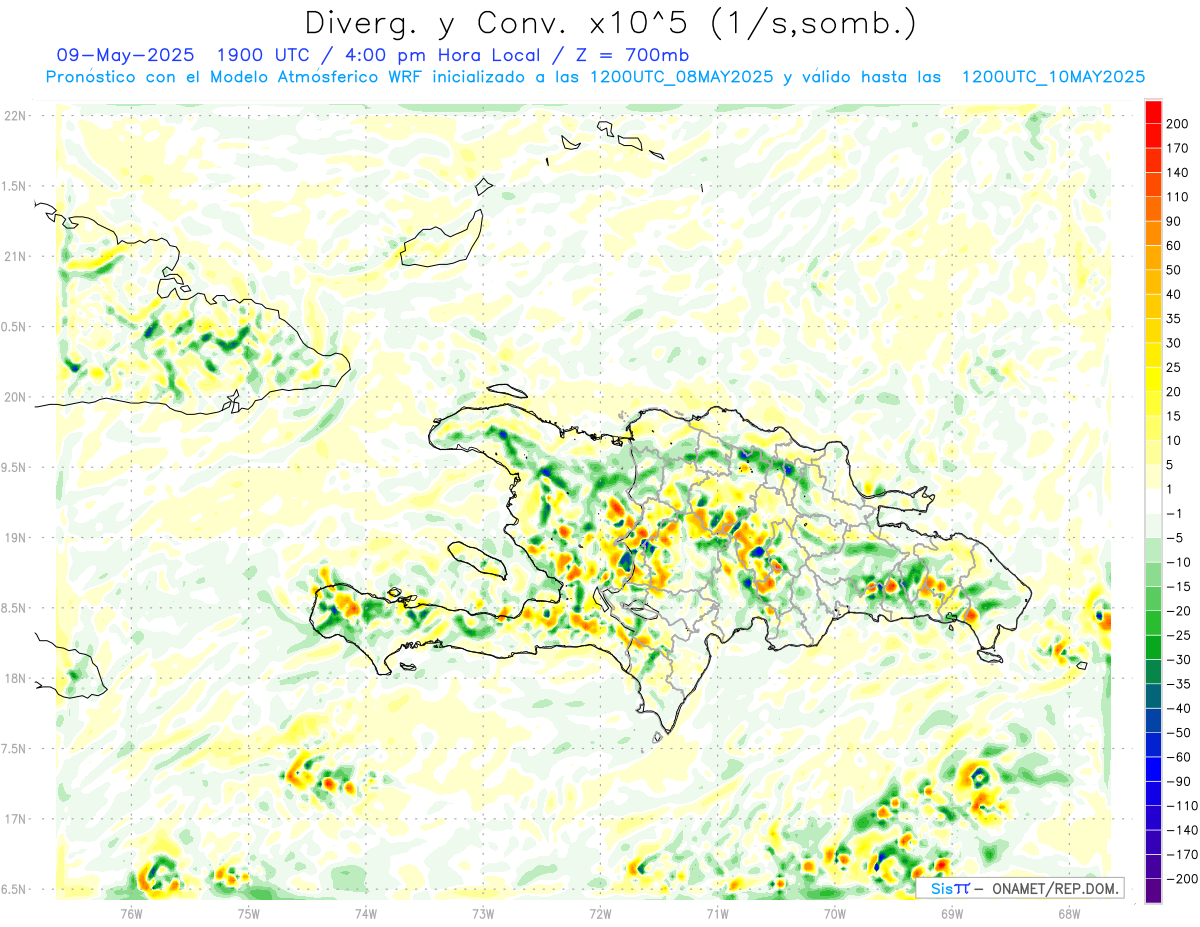This screenshot has width=1200, height=927.
Task: Click the '75W' longitude label
Action: click(x=248, y=912)
